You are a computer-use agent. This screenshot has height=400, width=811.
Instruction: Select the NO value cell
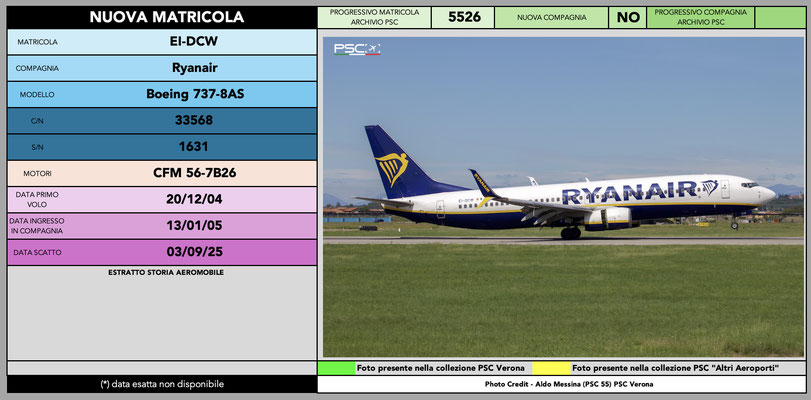pos(628,18)
